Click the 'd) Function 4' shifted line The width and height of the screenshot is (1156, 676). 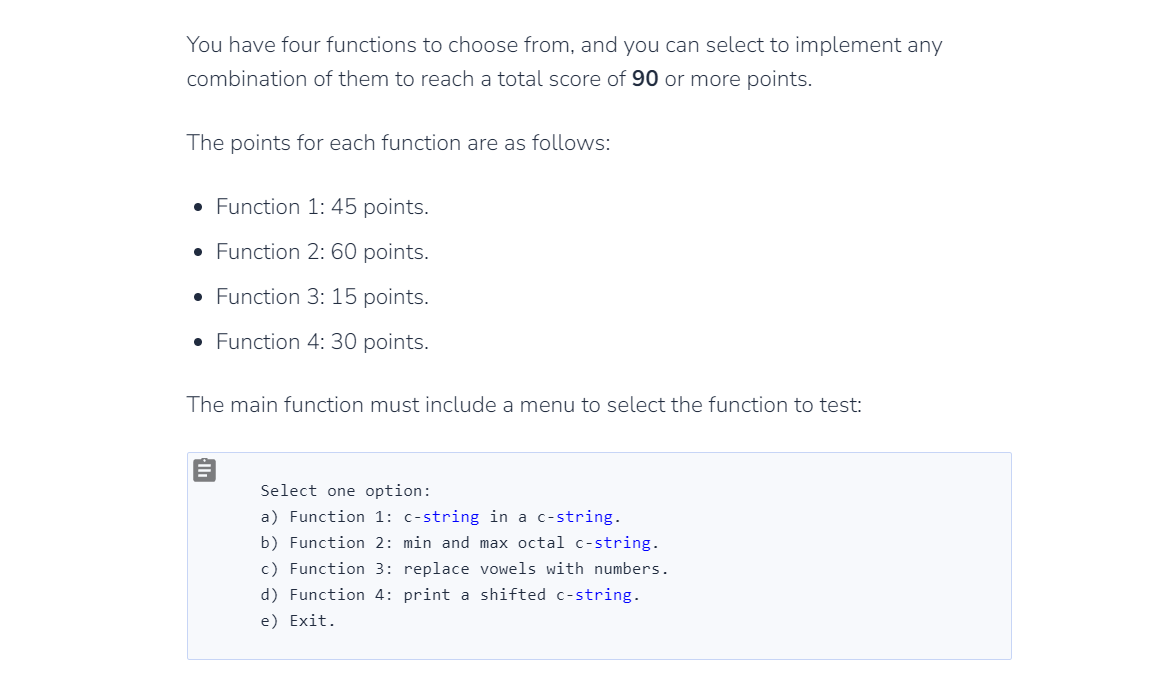[450, 594]
